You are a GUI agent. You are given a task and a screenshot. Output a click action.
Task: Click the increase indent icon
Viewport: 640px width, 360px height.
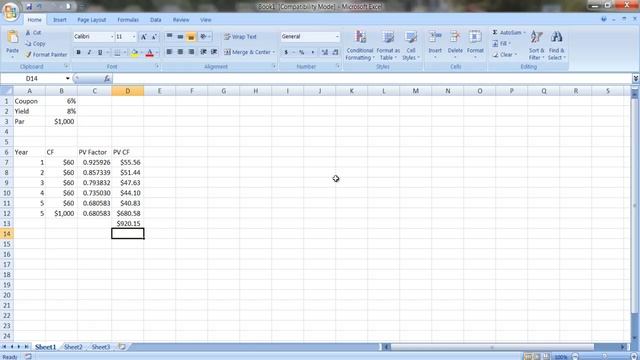point(214,52)
